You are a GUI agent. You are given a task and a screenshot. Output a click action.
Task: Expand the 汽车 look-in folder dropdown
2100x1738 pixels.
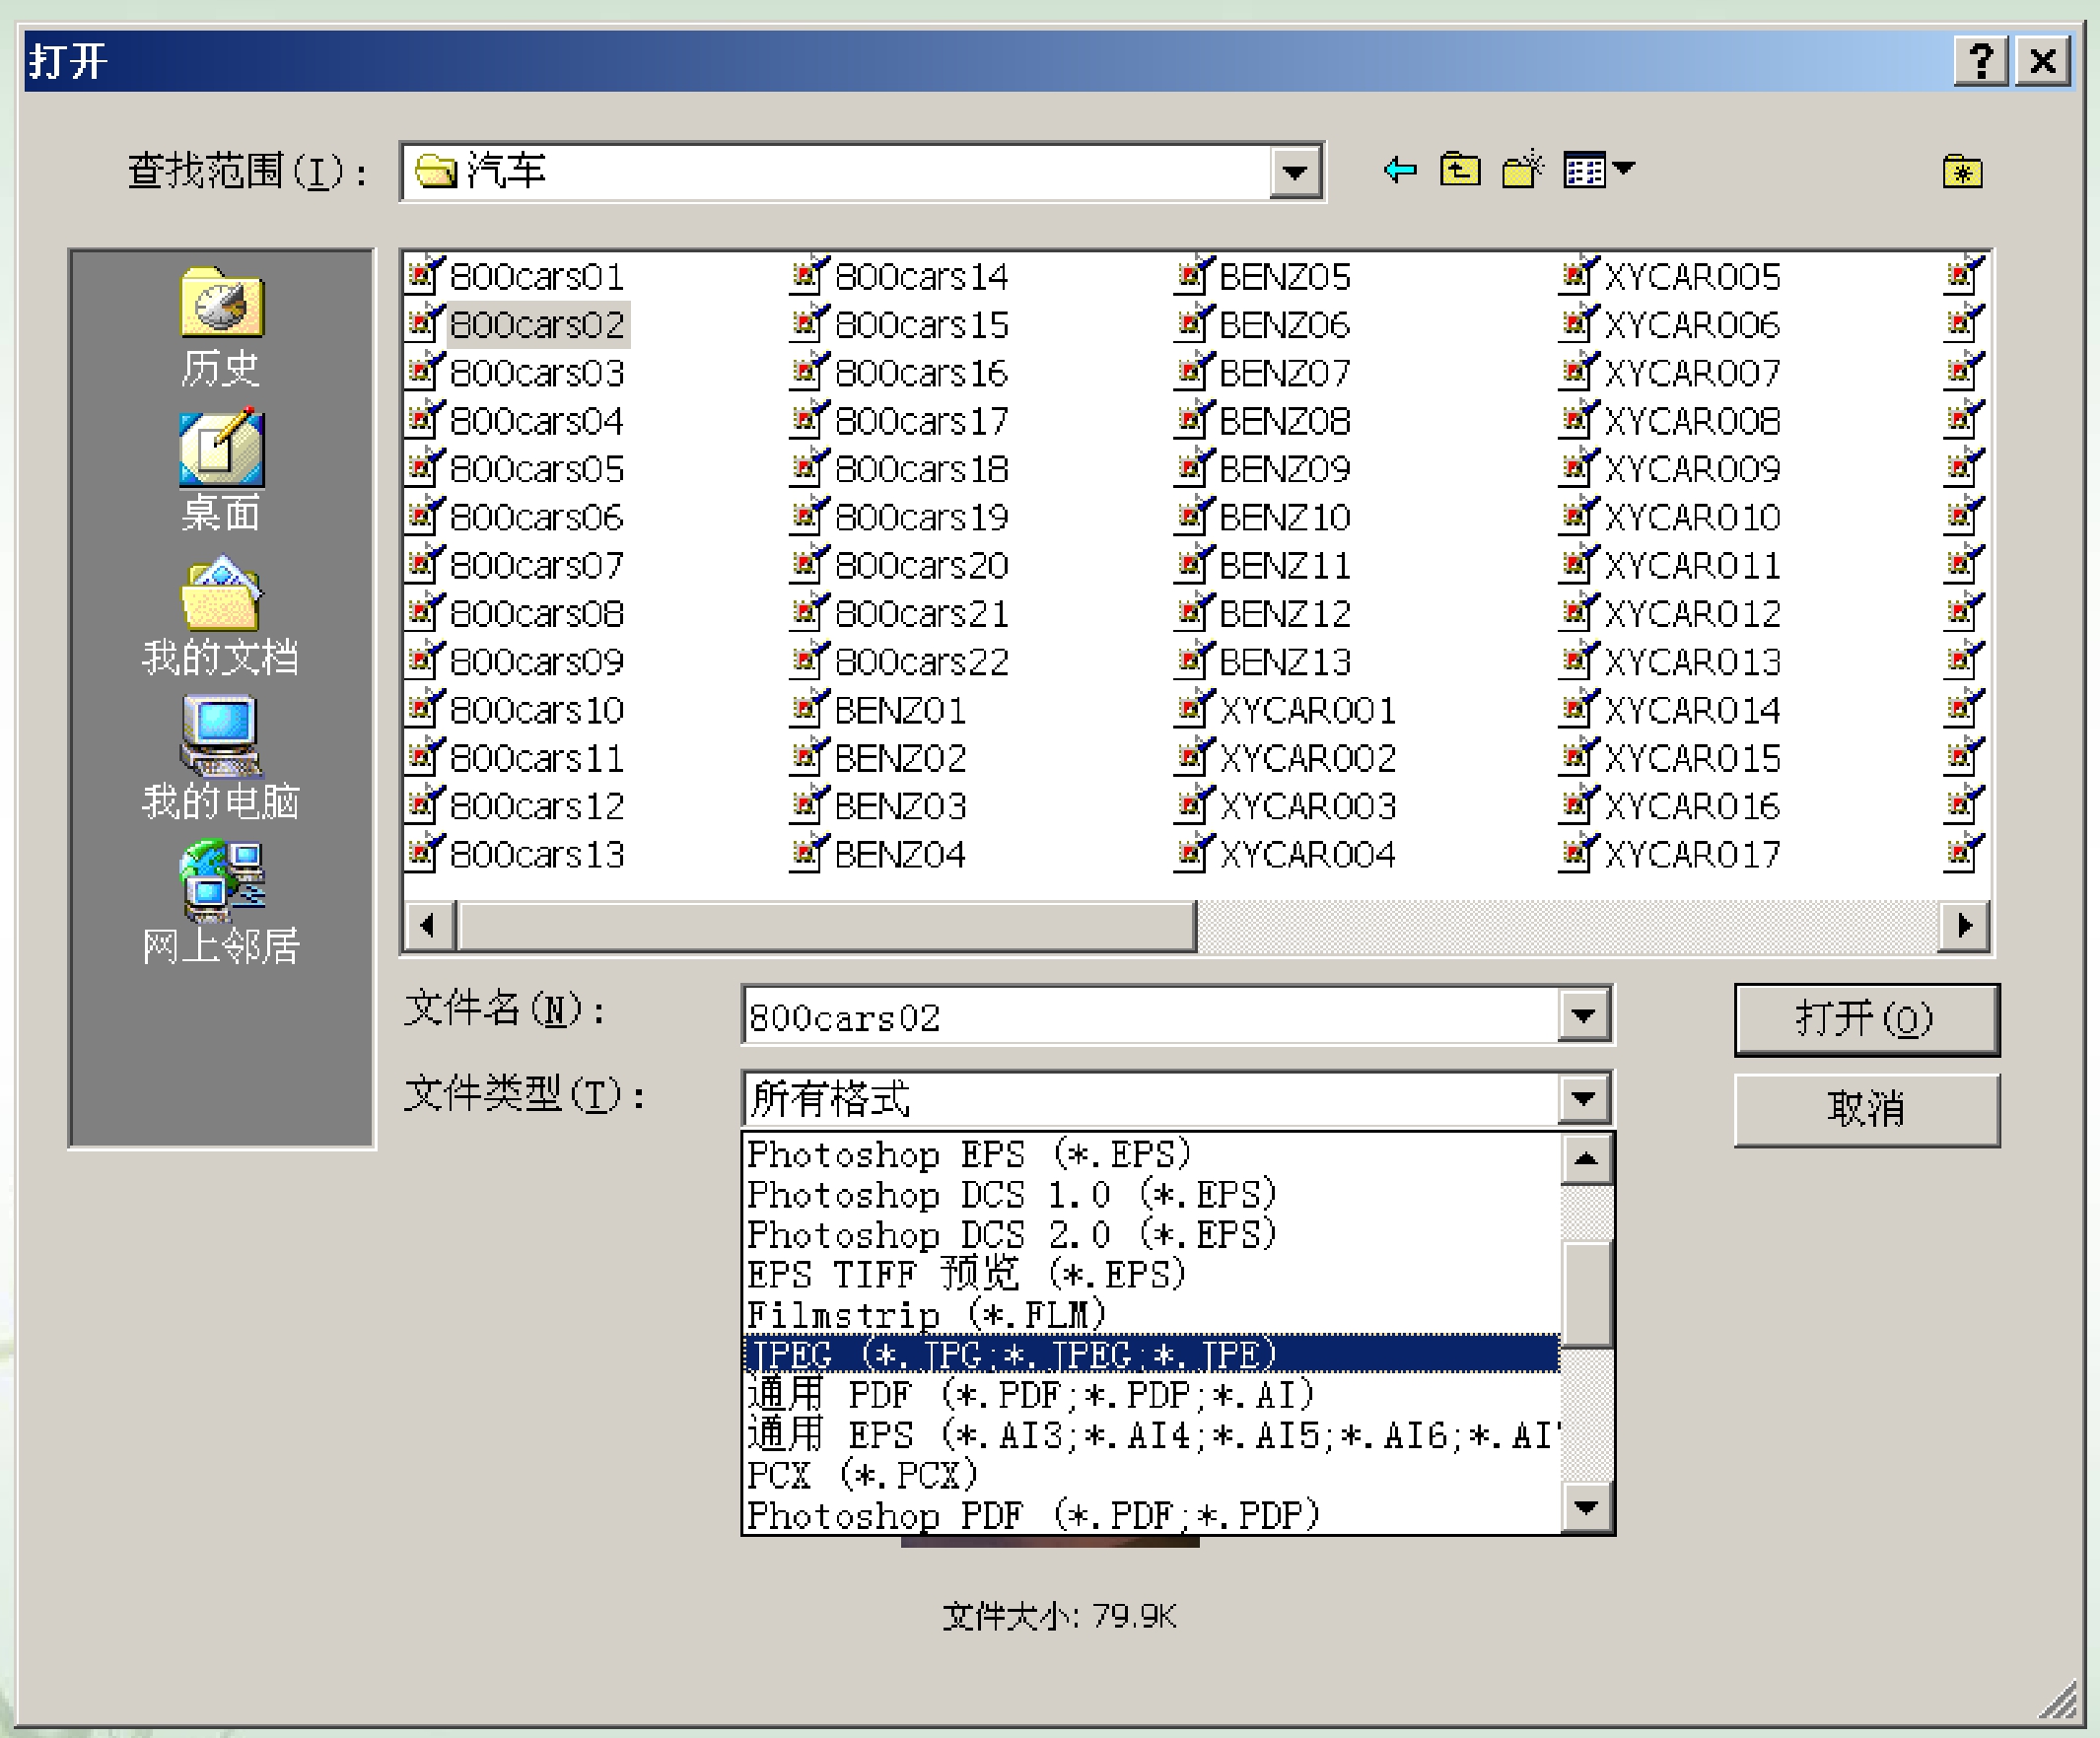tap(1295, 173)
